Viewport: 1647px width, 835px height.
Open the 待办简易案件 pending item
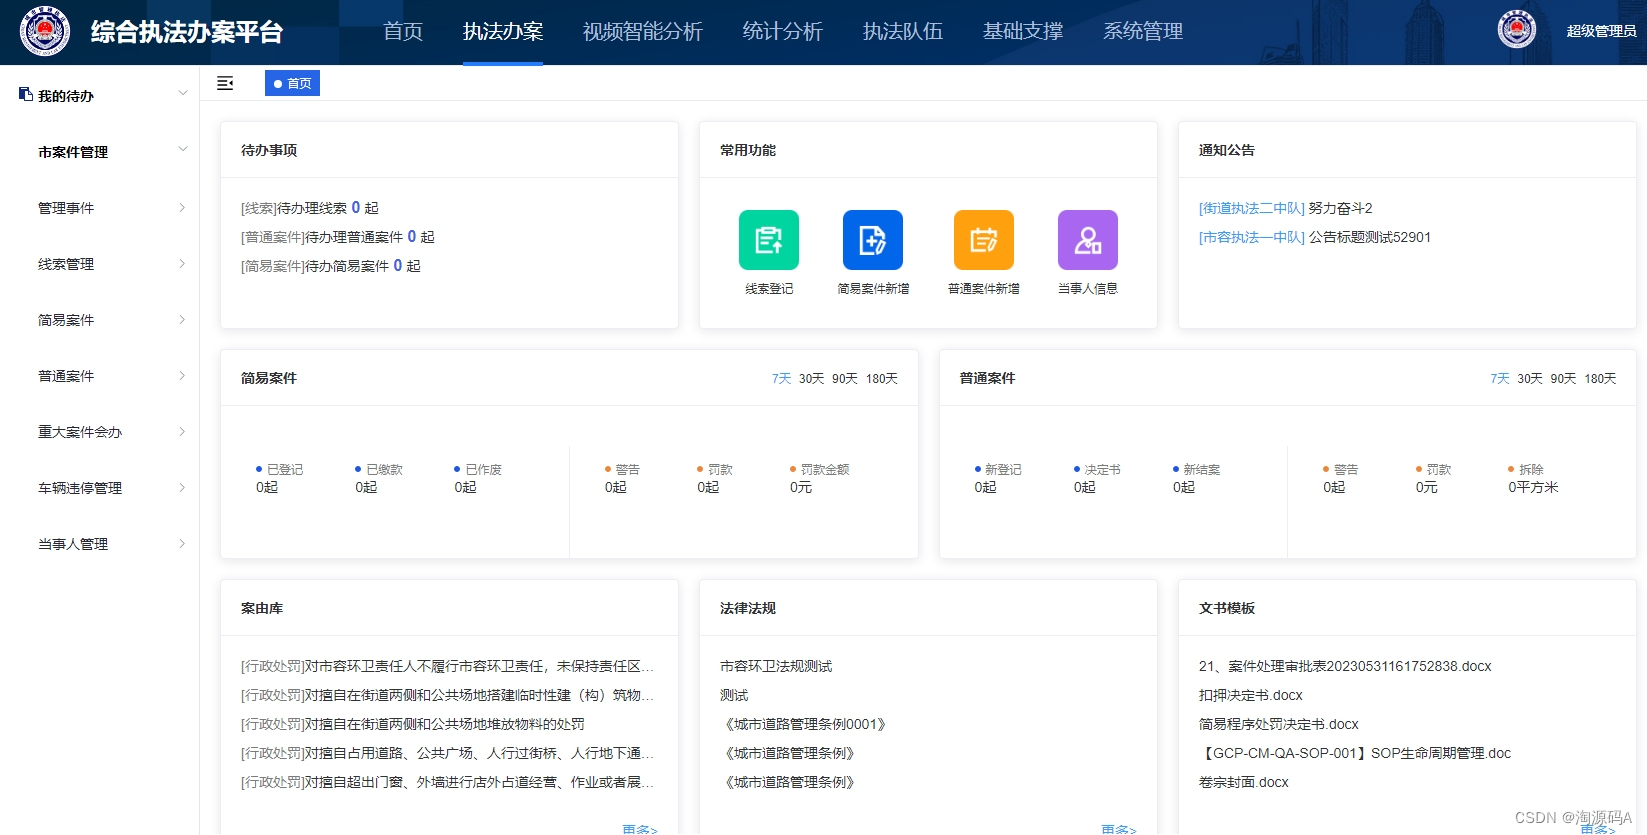[331, 266]
